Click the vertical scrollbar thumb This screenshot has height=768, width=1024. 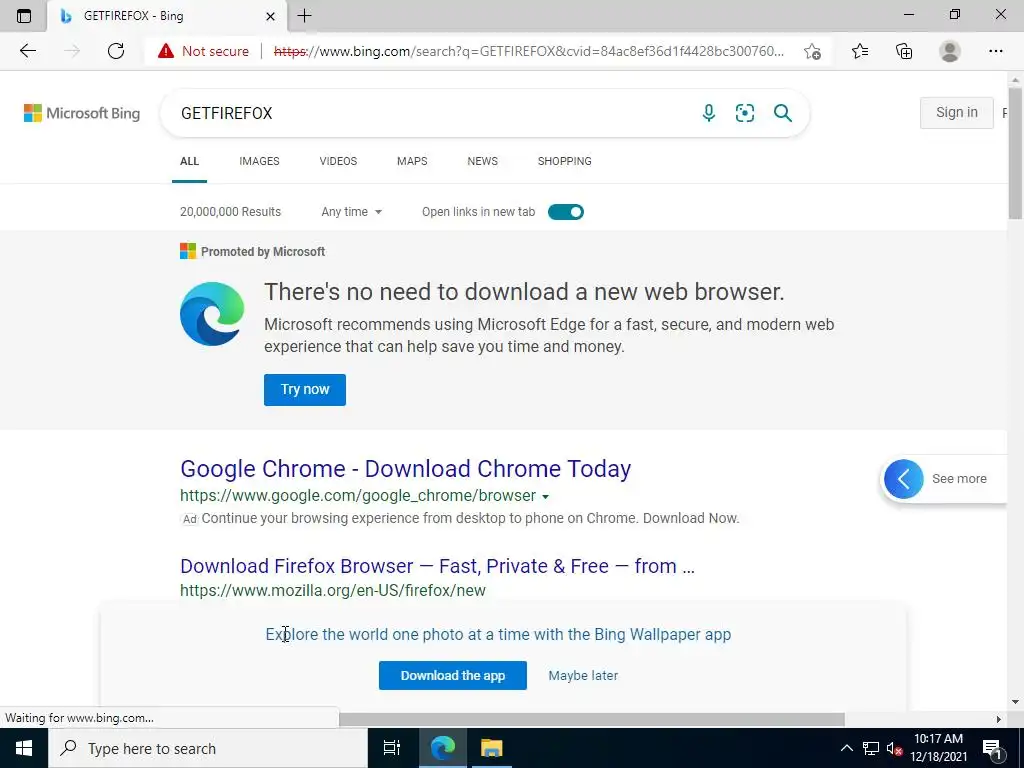point(1015,153)
